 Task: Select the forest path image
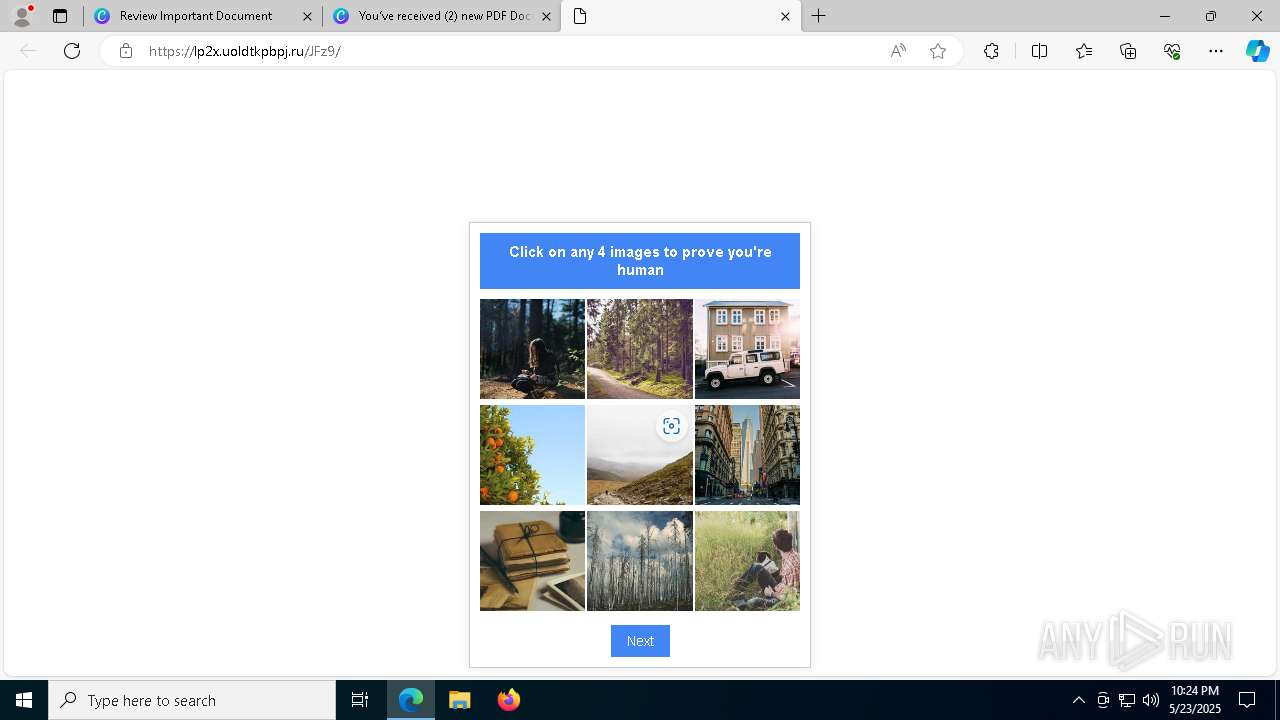click(x=640, y=349)
